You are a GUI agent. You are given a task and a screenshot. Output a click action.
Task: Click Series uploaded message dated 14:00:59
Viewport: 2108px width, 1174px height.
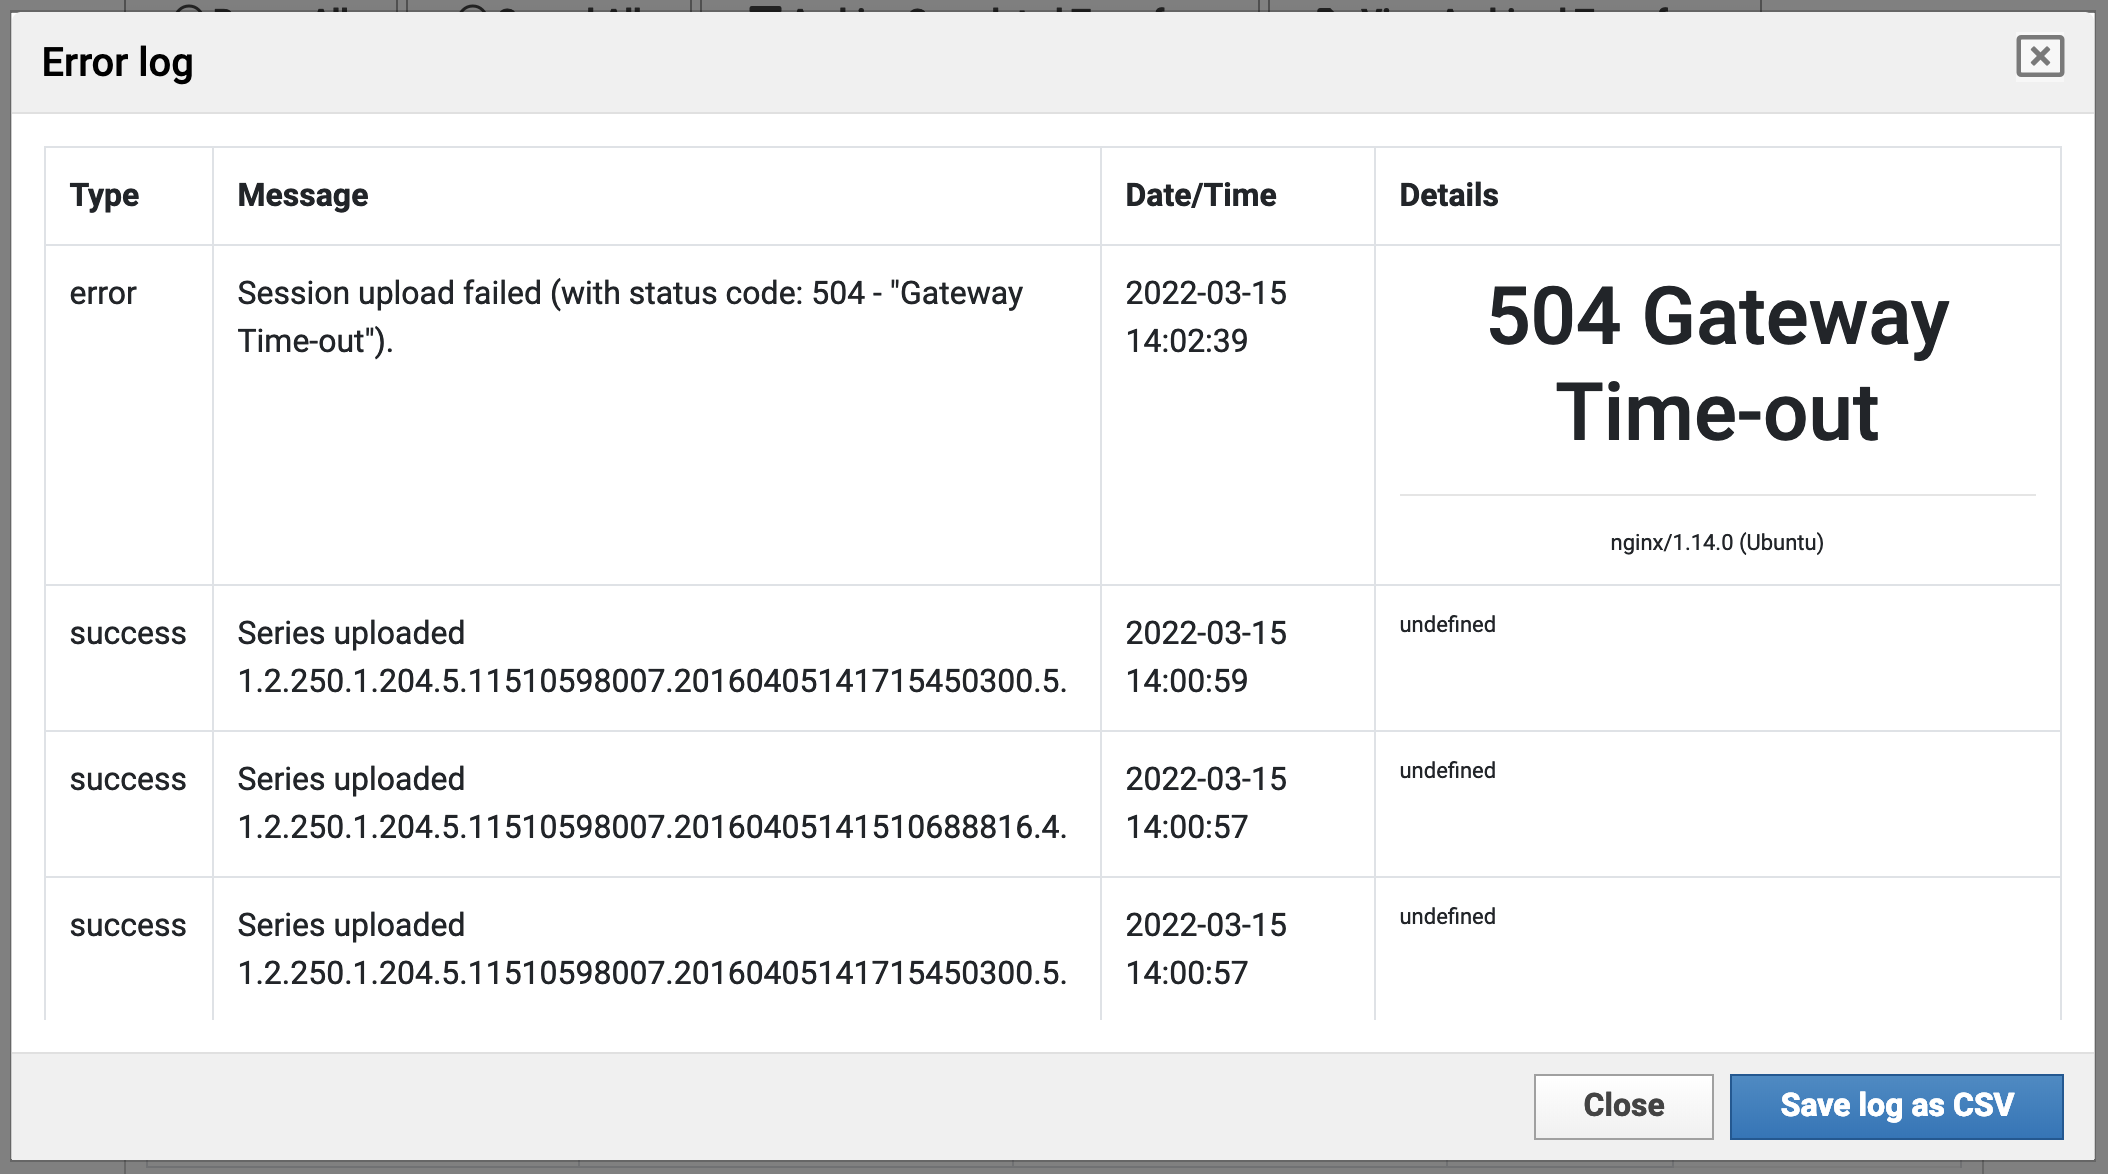[x=652, y=657]
